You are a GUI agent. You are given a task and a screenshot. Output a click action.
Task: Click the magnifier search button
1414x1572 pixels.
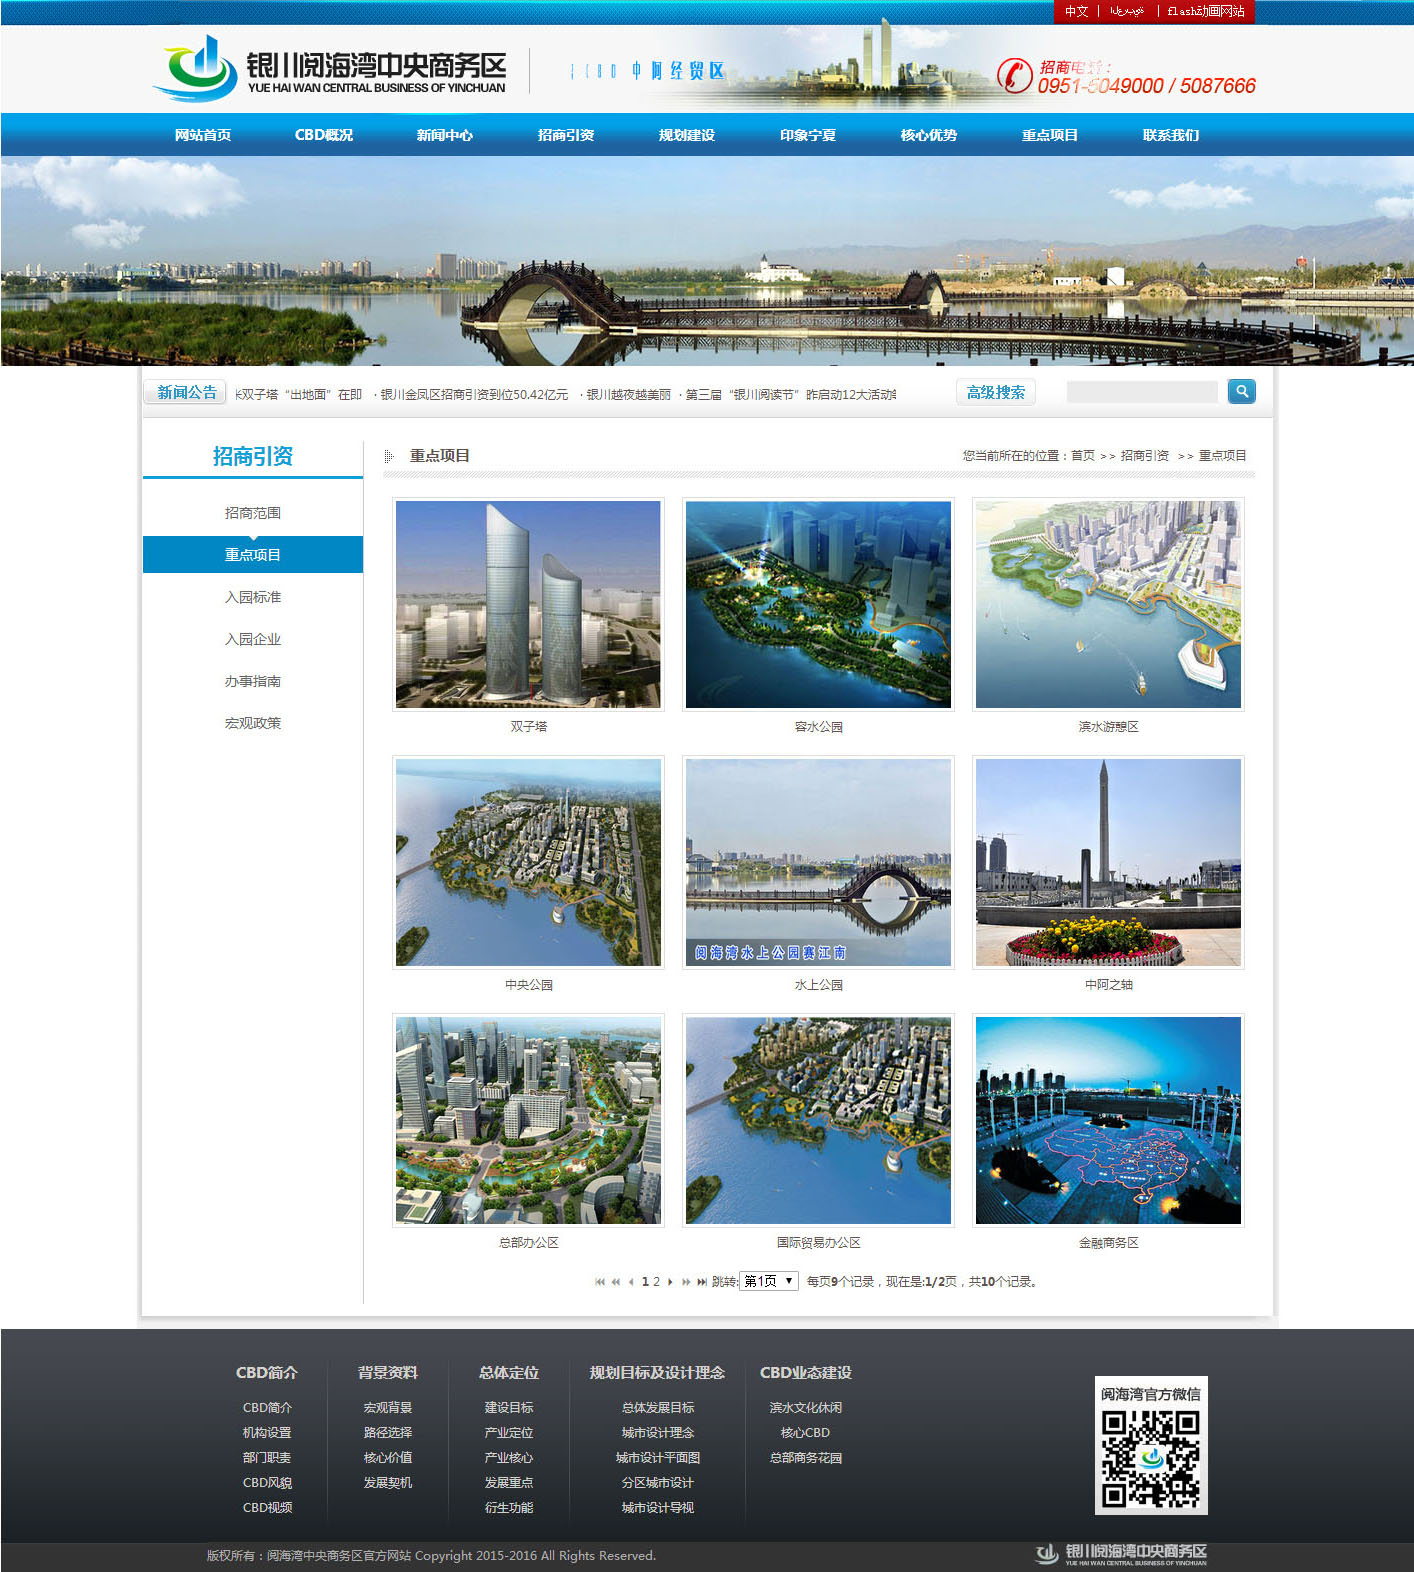click(1241, 392)
